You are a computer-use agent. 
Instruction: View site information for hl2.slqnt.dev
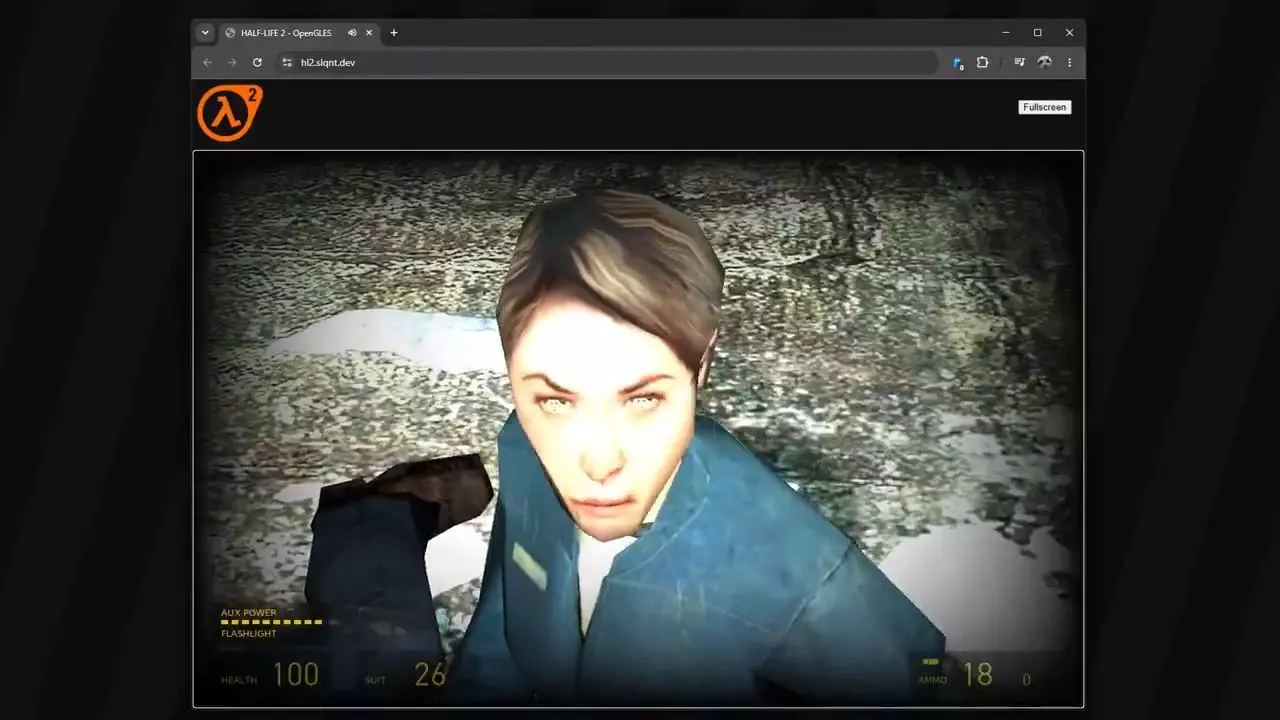(x=287, y=62)
